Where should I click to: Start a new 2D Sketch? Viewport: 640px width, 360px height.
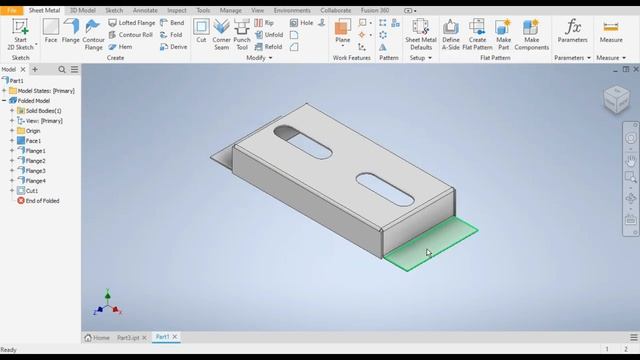pos(20,34)
